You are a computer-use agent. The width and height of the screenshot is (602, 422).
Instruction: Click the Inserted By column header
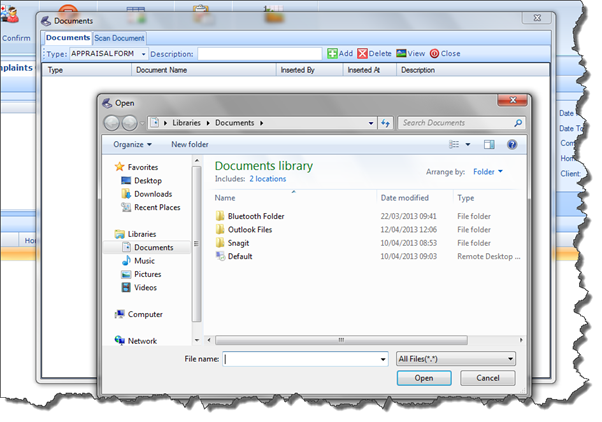pos(309,70)
